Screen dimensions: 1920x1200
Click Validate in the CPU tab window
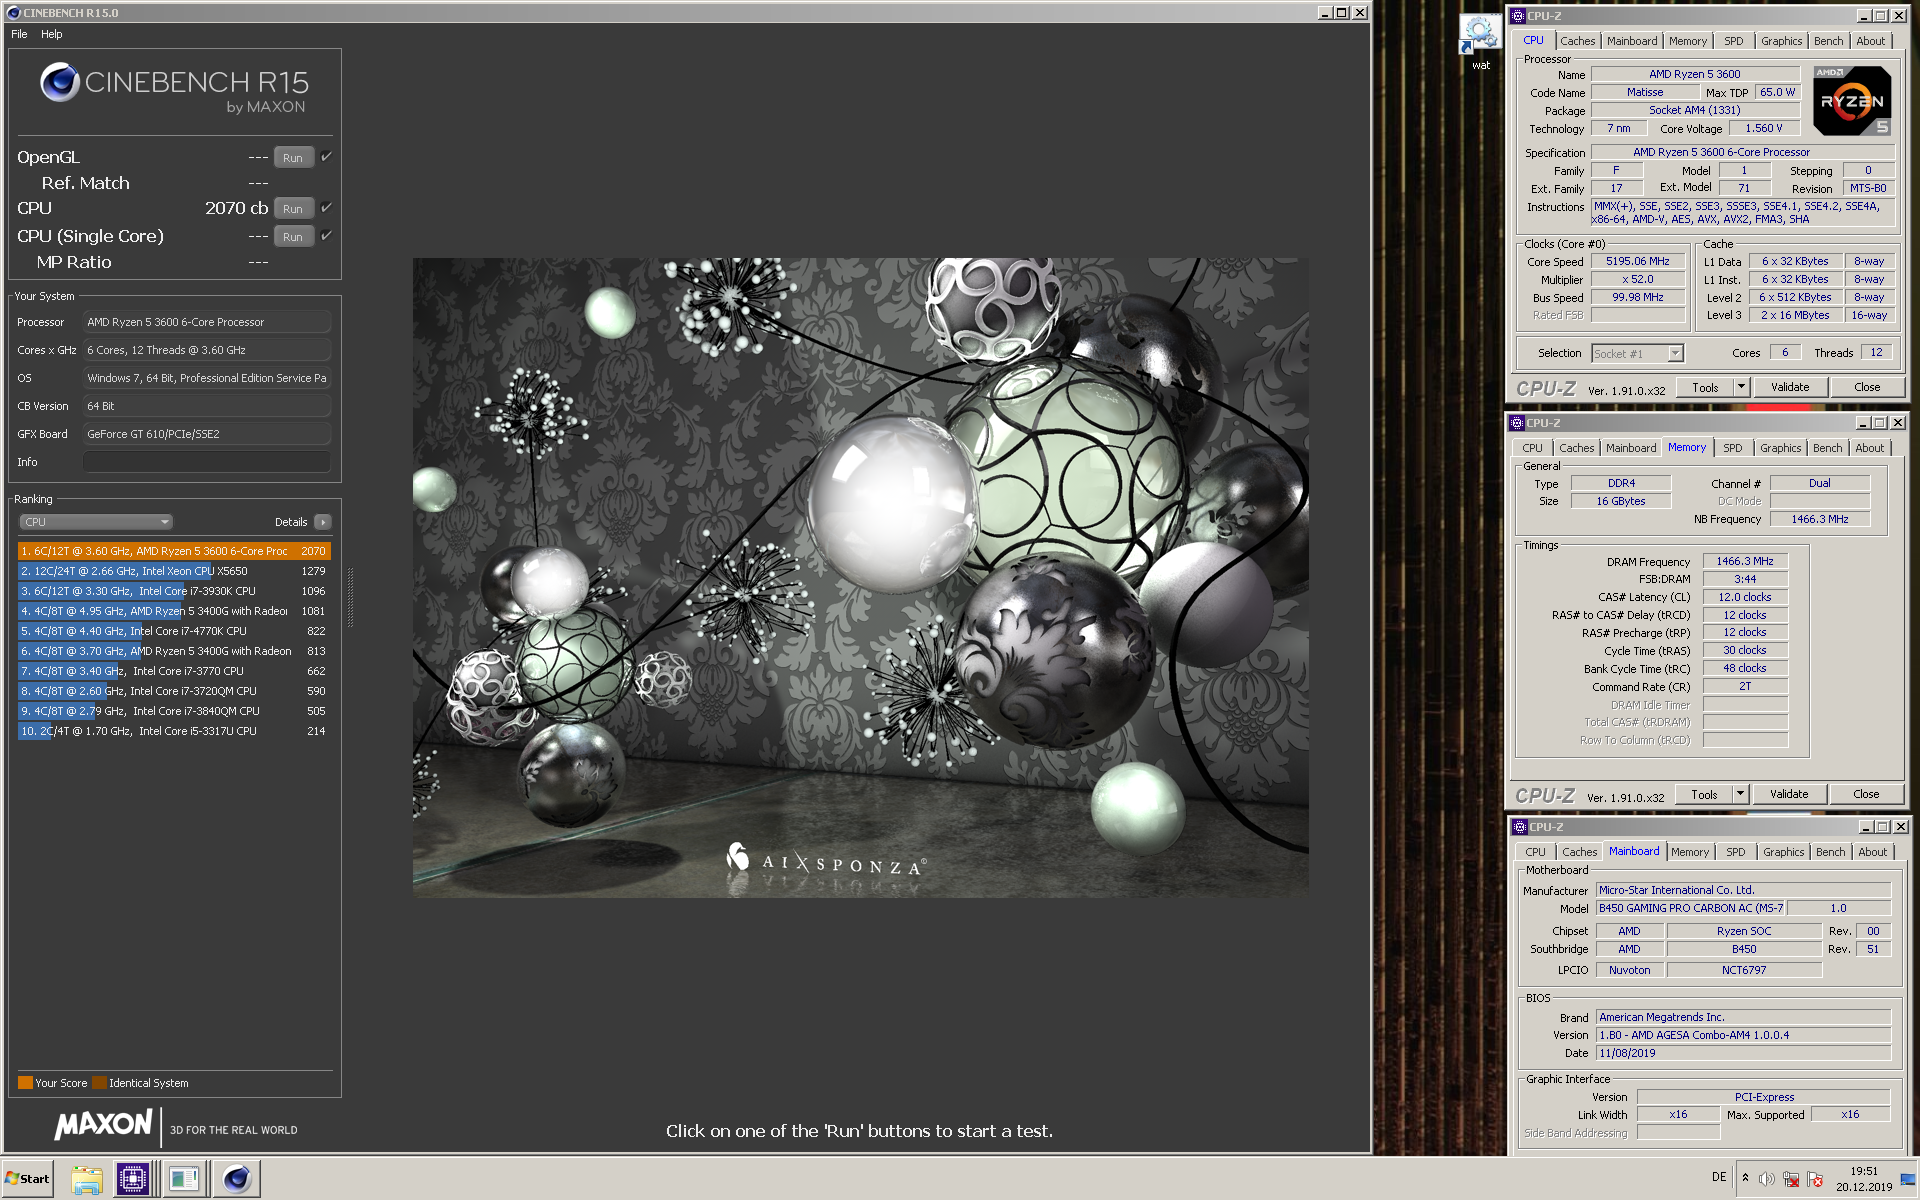coord(1789,387)
